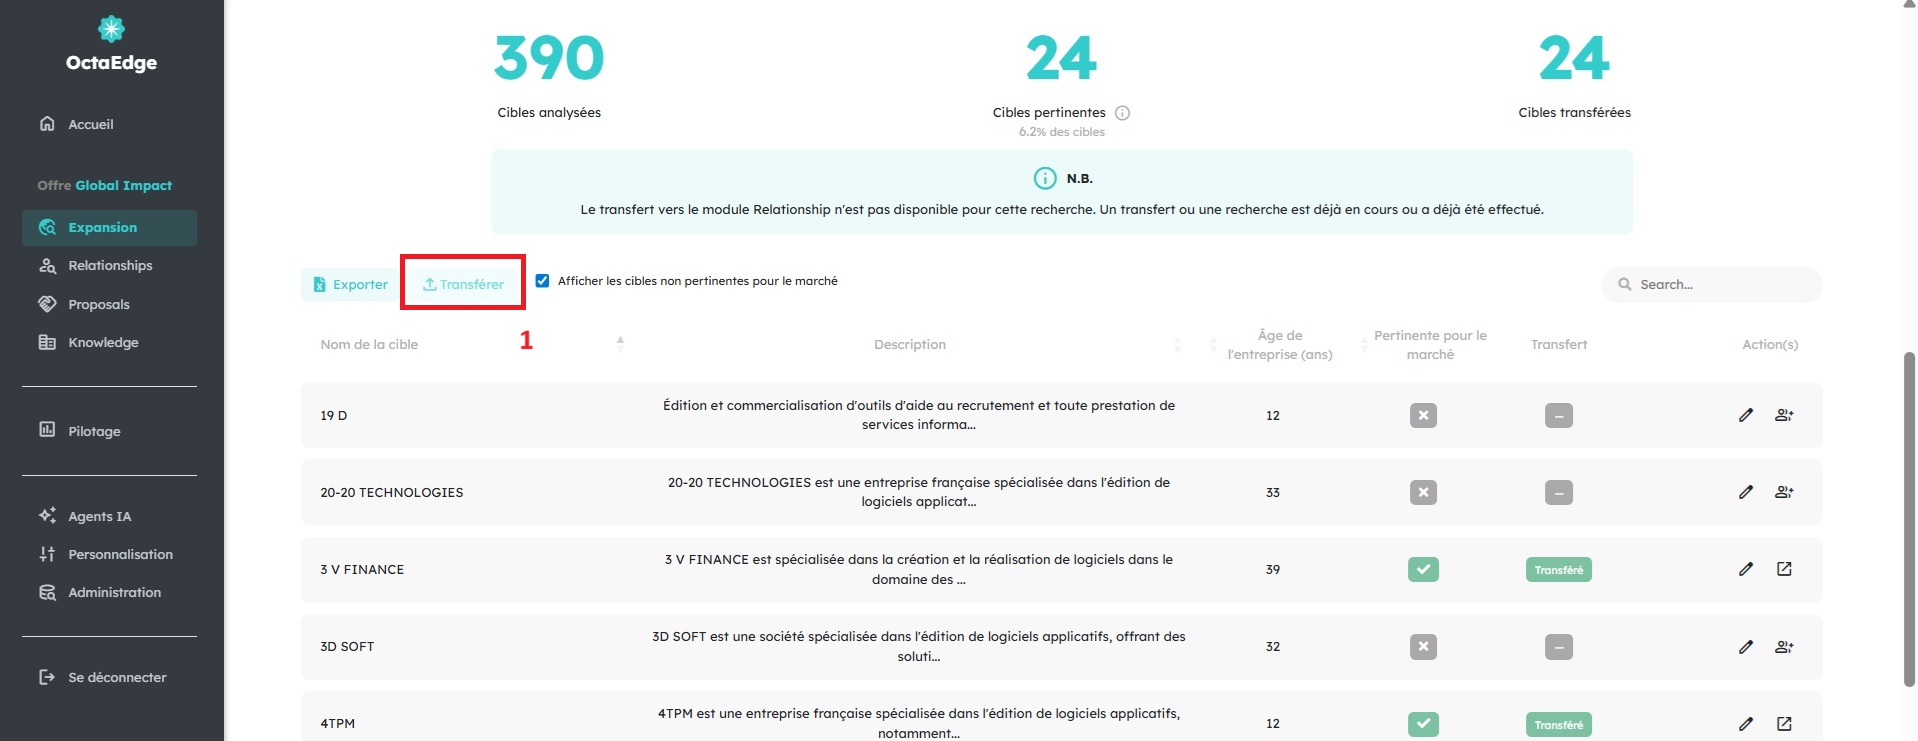
Task: Click dash transfer badge for 20-20 TECHNOLOGIES
Action: tap(1558, 492)
